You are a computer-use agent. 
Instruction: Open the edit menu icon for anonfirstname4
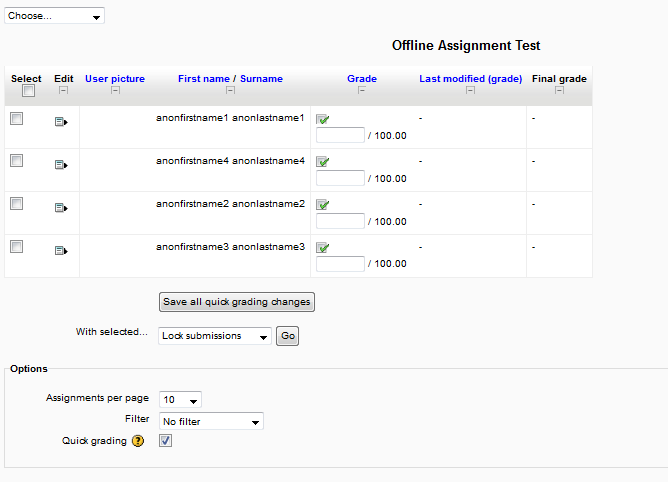click(x=61, y=165)
